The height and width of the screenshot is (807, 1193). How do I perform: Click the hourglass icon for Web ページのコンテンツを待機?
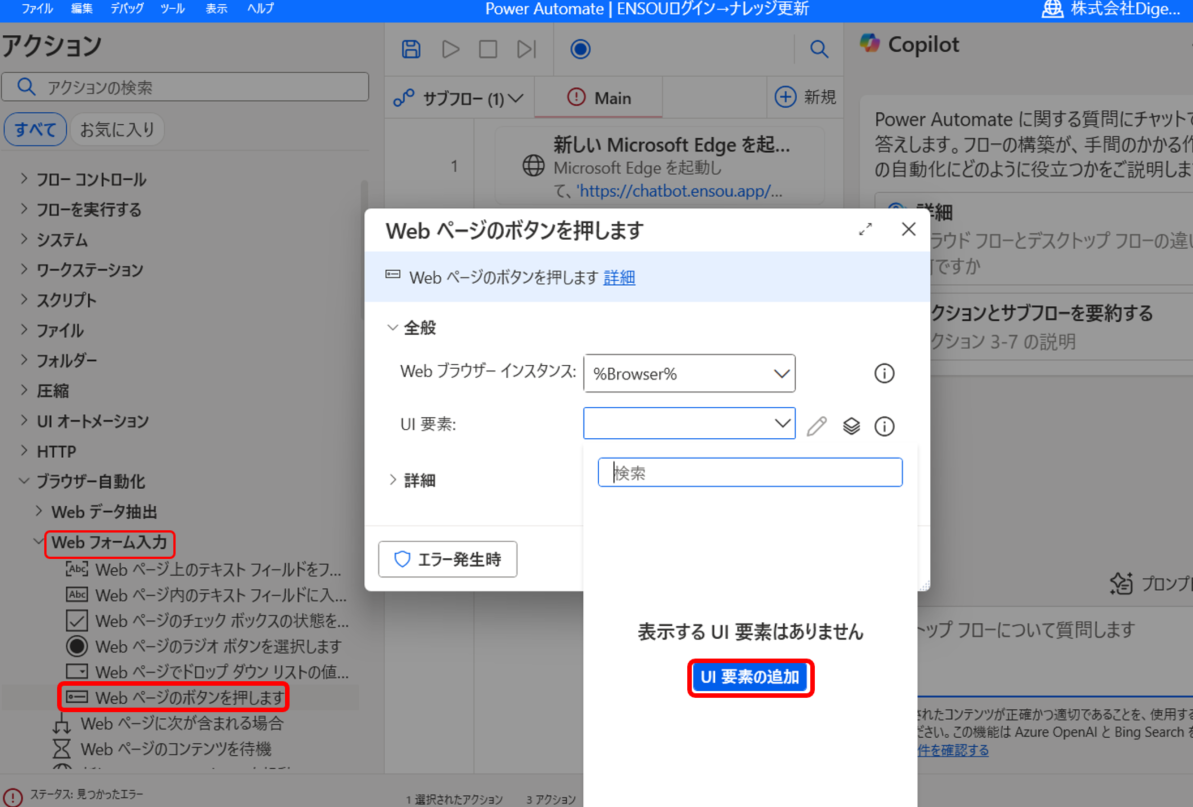(62, 749)
